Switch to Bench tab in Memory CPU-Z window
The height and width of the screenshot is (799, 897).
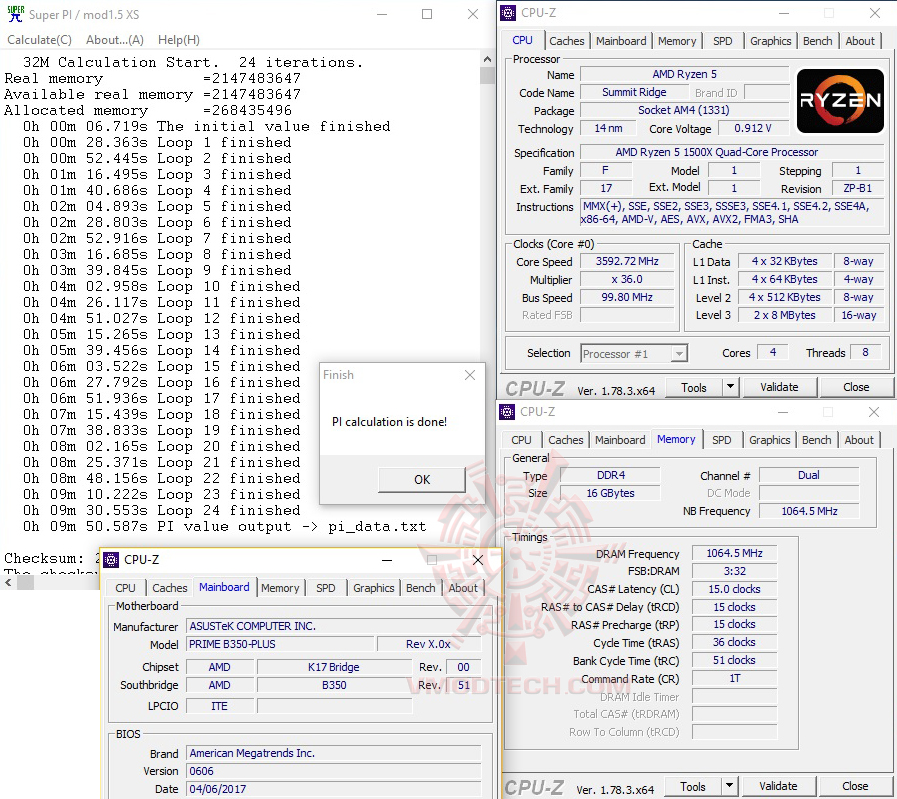coord(816,440)
